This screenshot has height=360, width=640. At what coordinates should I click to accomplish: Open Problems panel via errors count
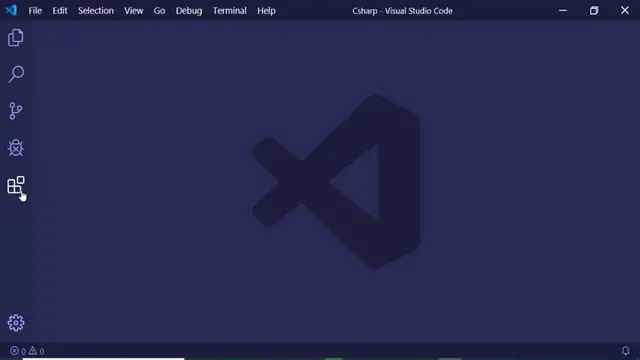[18, 351]
